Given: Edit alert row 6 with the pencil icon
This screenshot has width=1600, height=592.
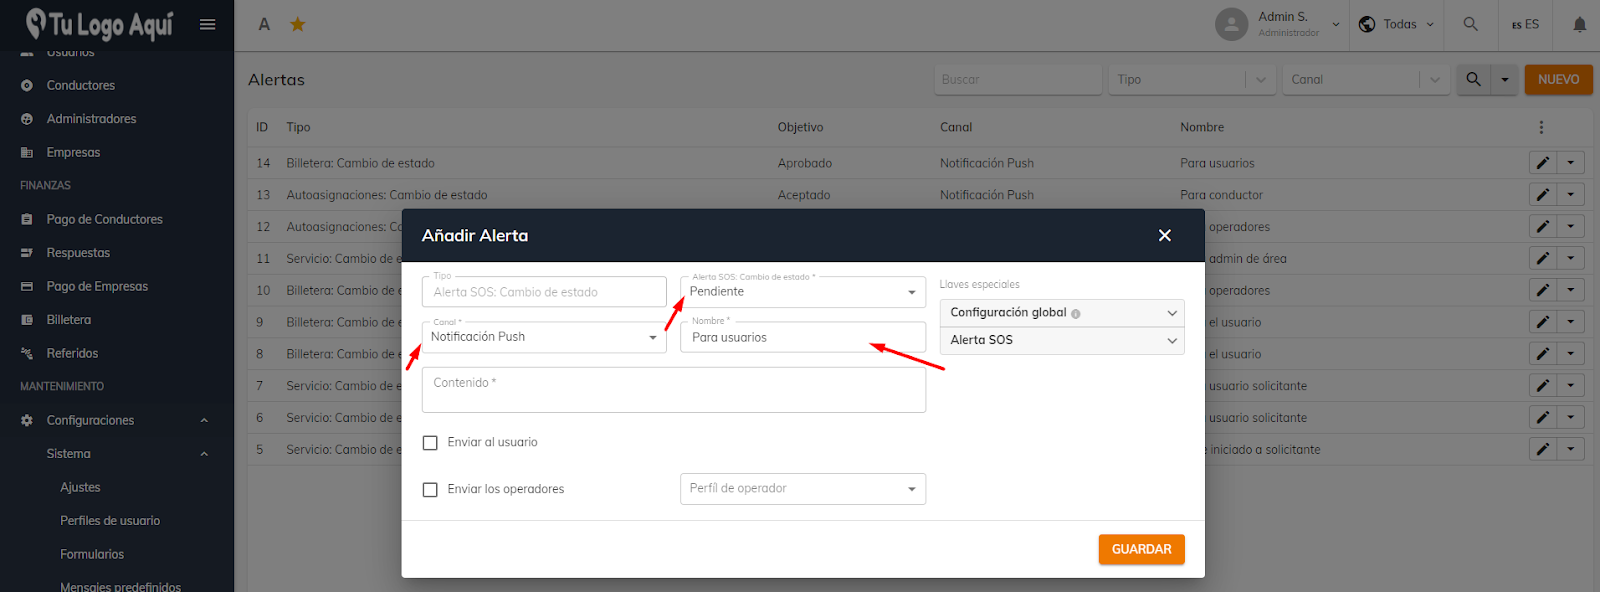Looking at the screenshot, I should (1543, 417).
